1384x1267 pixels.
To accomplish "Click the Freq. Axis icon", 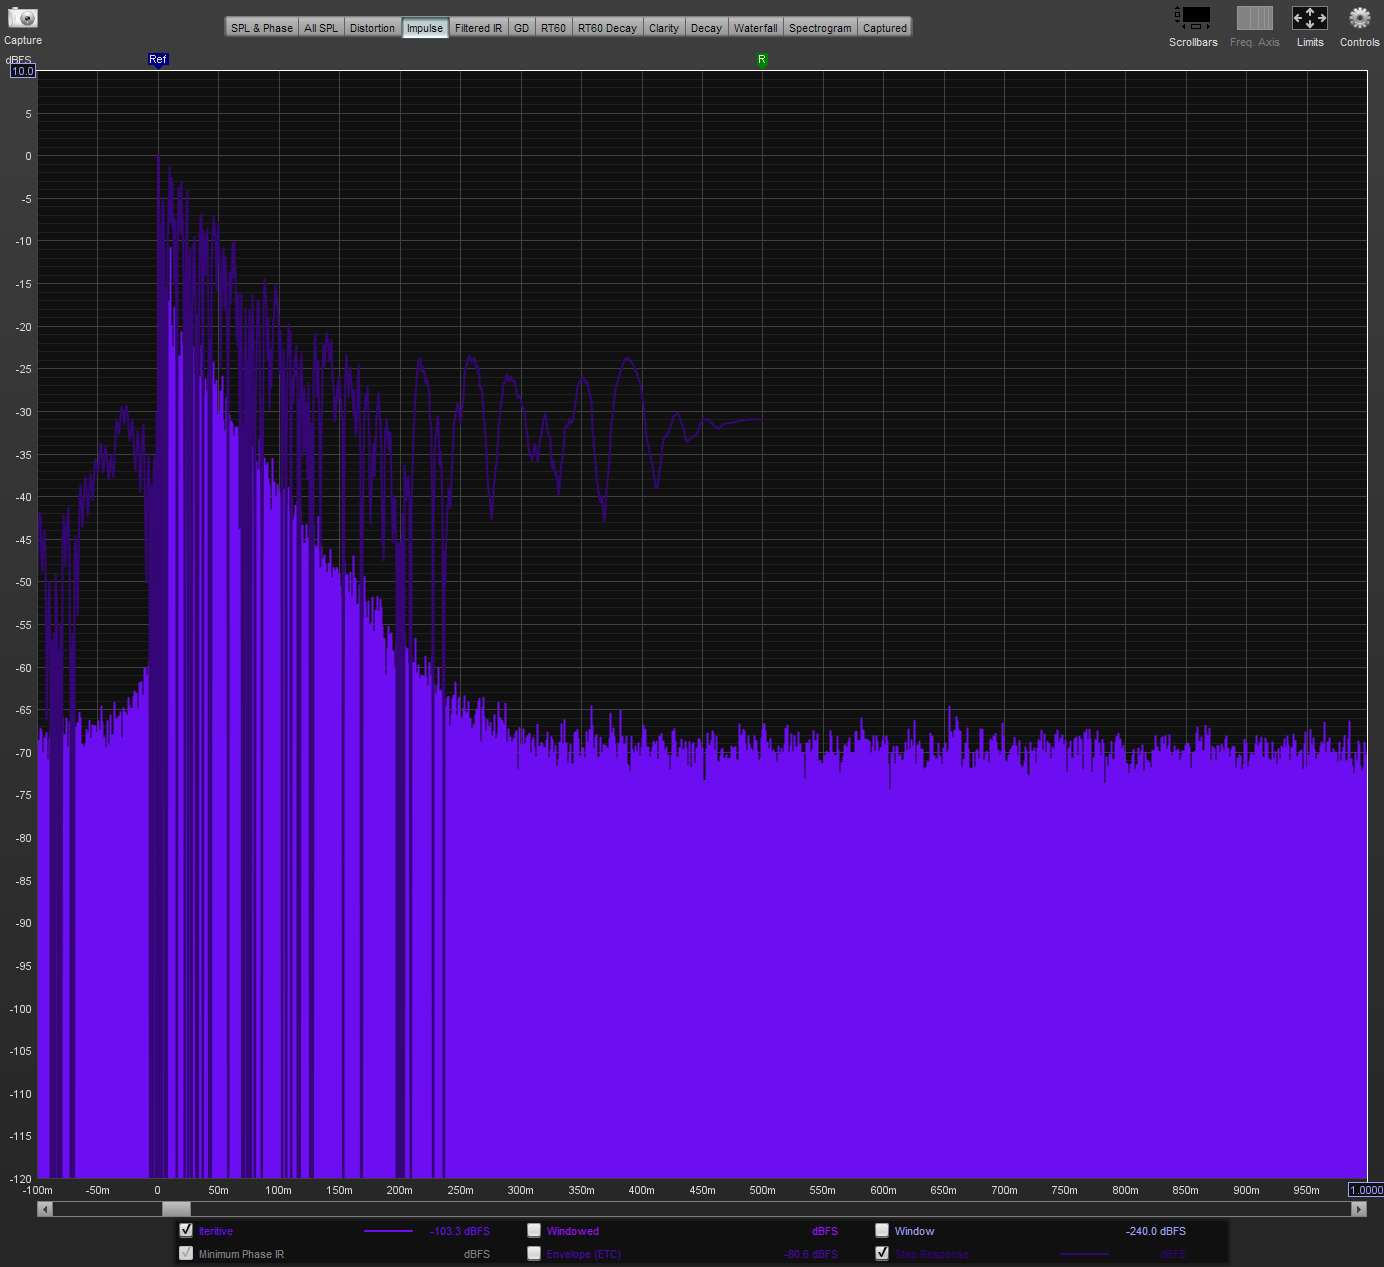I will [x=1254, y=18].
